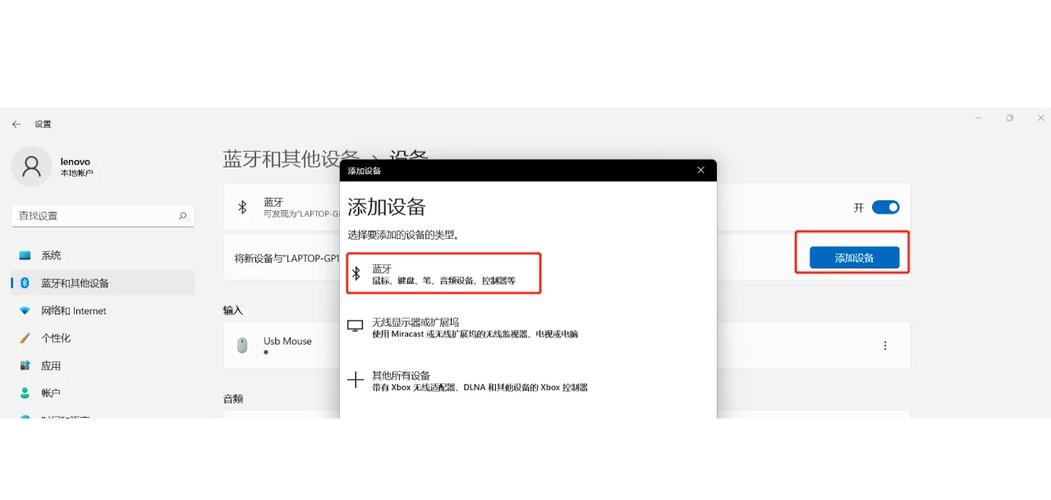Open the lenovo user account avatar

[x=32, y=166]
